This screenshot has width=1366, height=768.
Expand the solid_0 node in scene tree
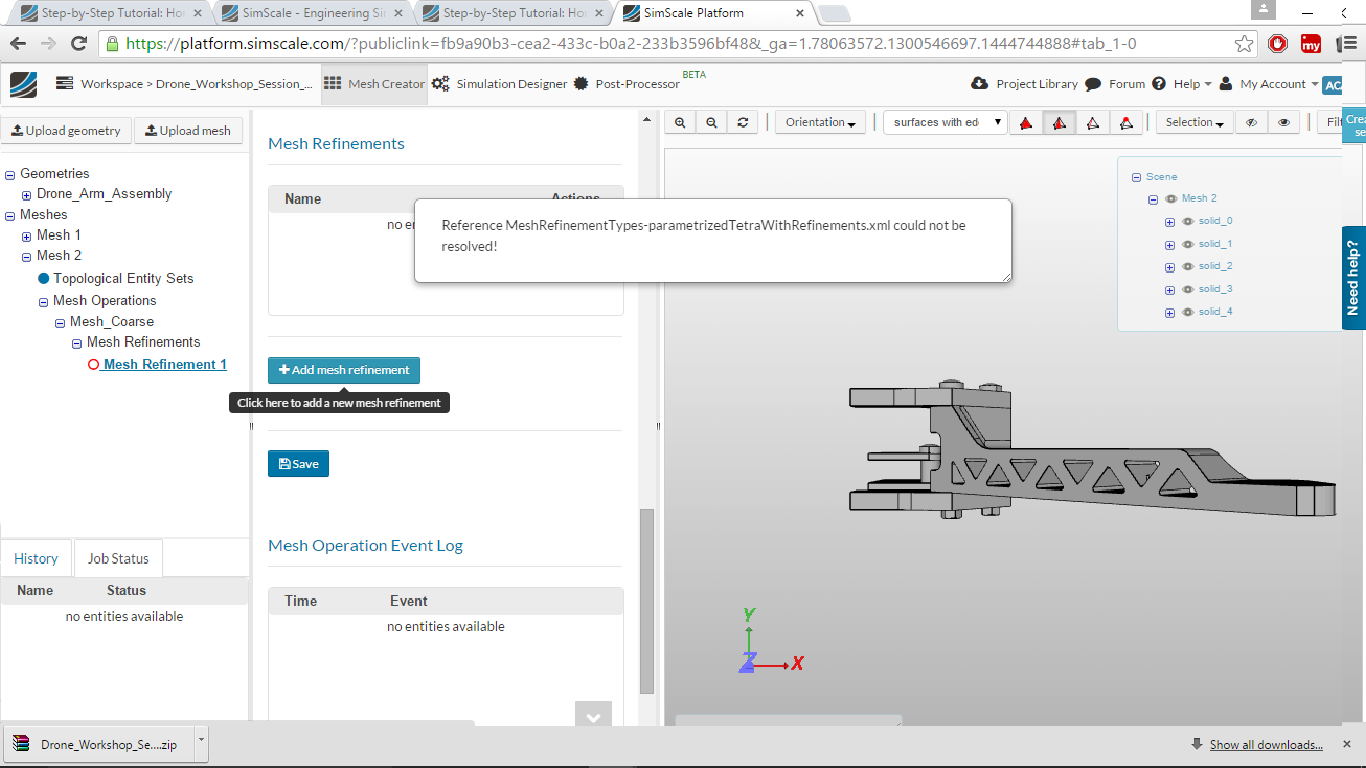[1170, 221]
